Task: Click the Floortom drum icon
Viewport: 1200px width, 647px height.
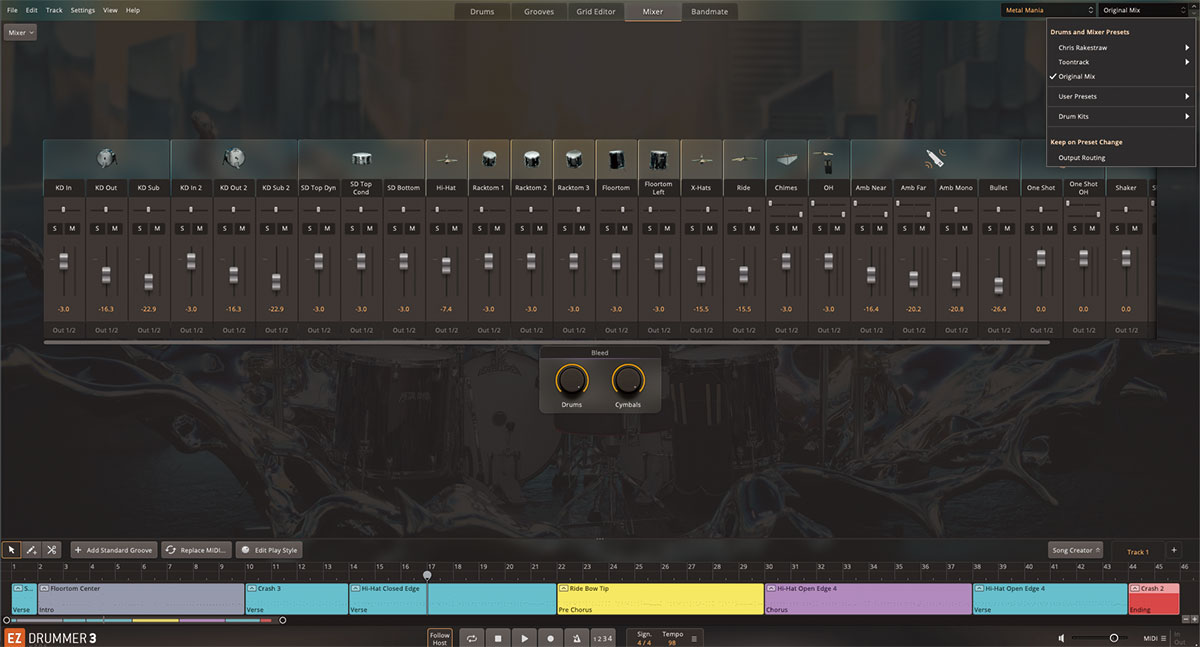Action: coord(616,159)
